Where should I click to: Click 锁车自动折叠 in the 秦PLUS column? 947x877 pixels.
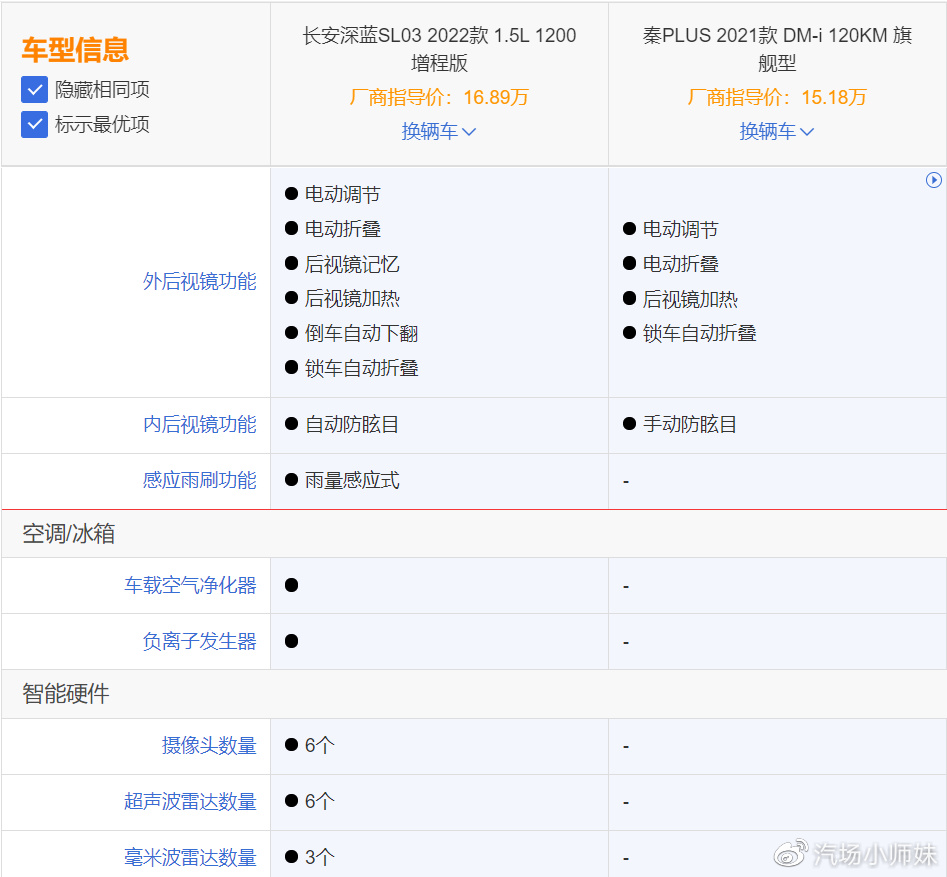[x=699, y=333]
